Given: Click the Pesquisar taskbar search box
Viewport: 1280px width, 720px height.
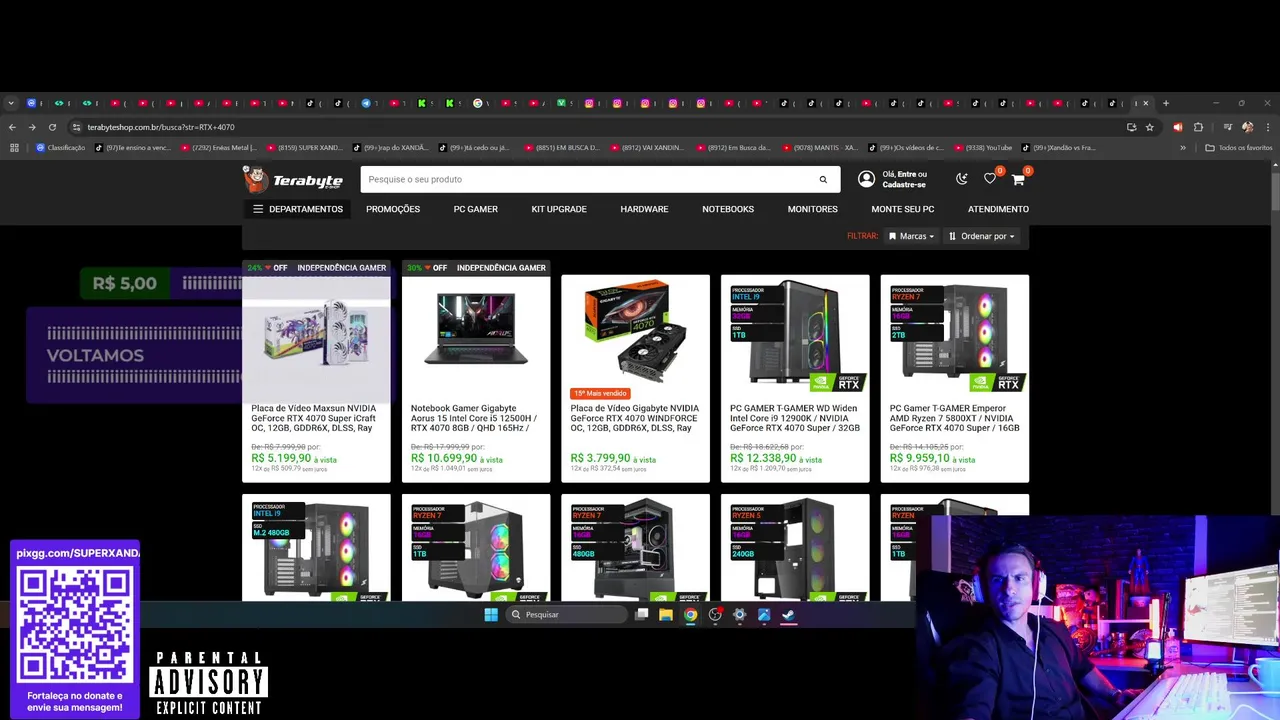Looking at the screenshot, I should coord(567,615).
